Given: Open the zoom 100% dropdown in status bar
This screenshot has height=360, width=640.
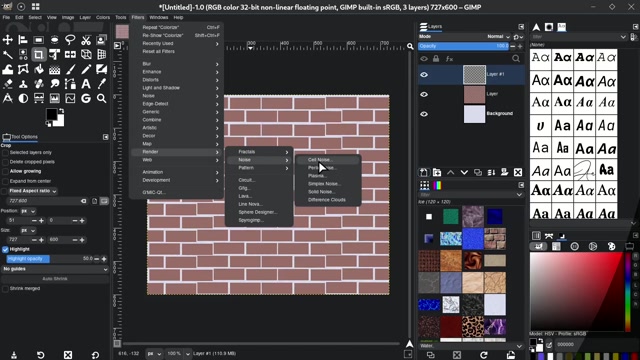Looking at the screenshot, I should click(x=179, y=353).
